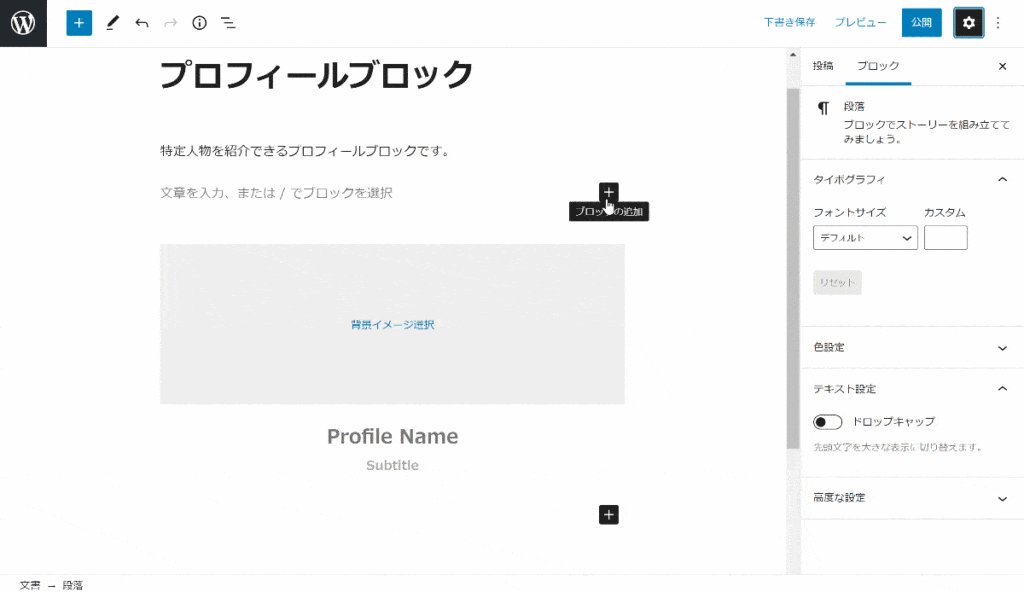Click the paragraph block icon in sidebar
The height and width of the screenshot is (592, 1024).
coord(824,106)
